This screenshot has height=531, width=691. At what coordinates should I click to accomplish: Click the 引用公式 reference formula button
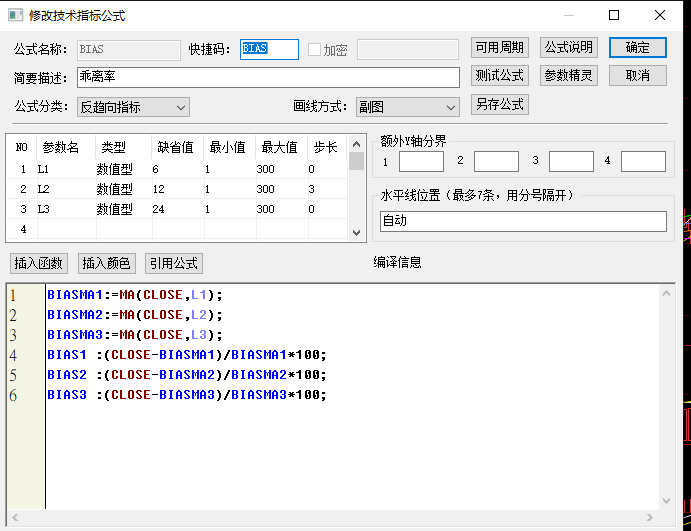click(x=174, y=263)
